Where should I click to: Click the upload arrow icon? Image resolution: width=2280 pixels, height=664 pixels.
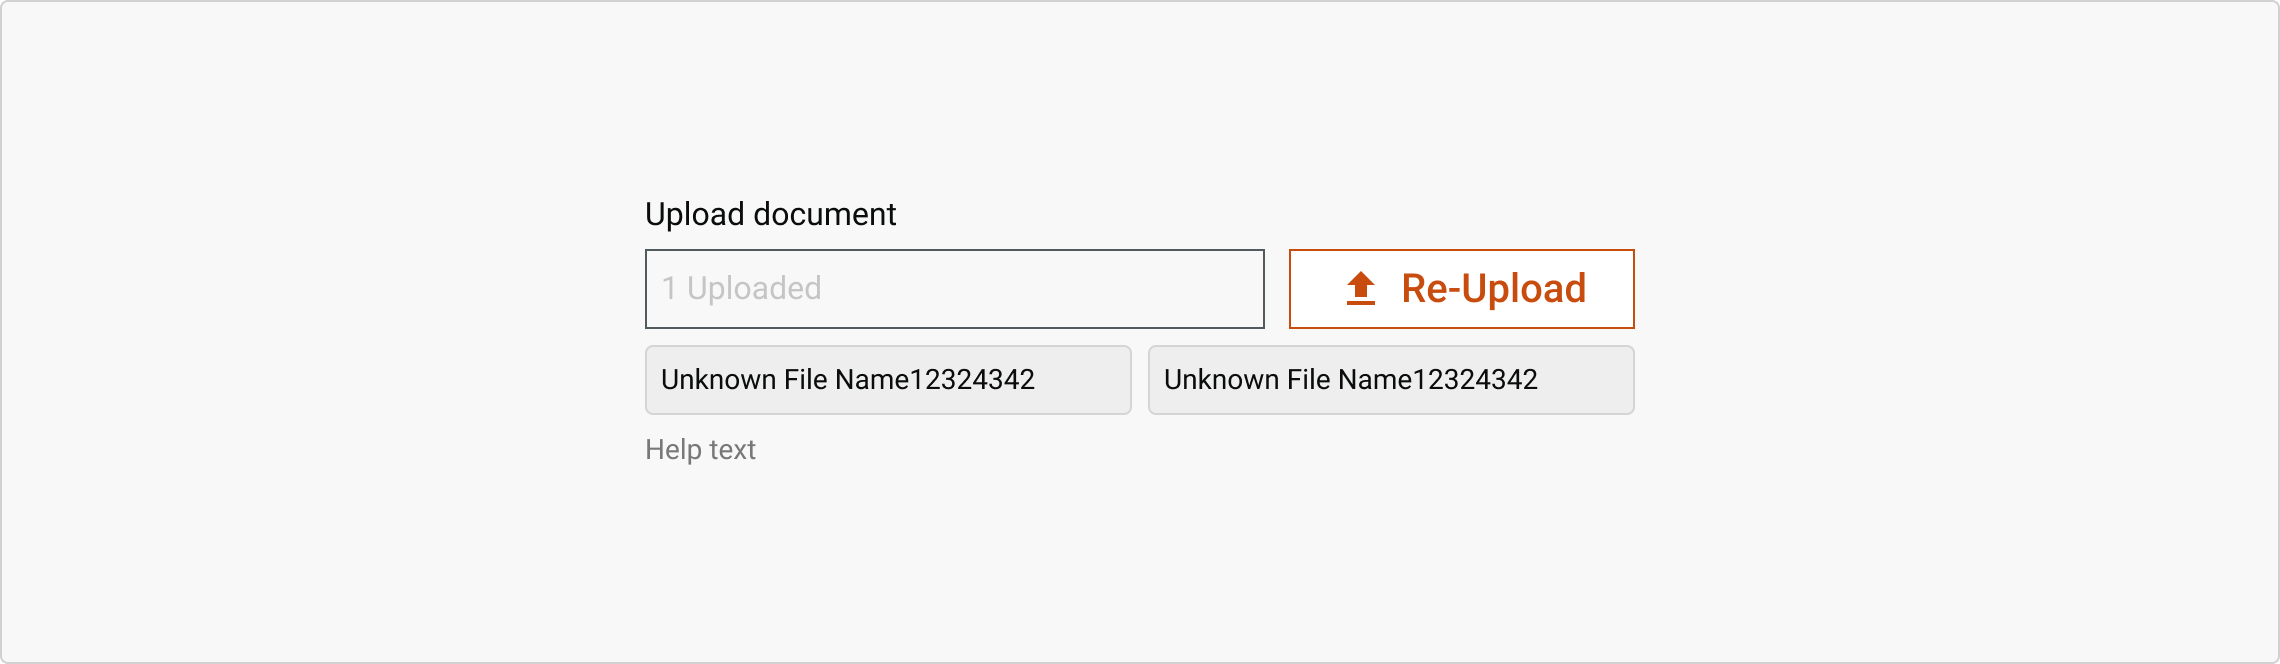pyautogui.click(x=1360, y=289)
